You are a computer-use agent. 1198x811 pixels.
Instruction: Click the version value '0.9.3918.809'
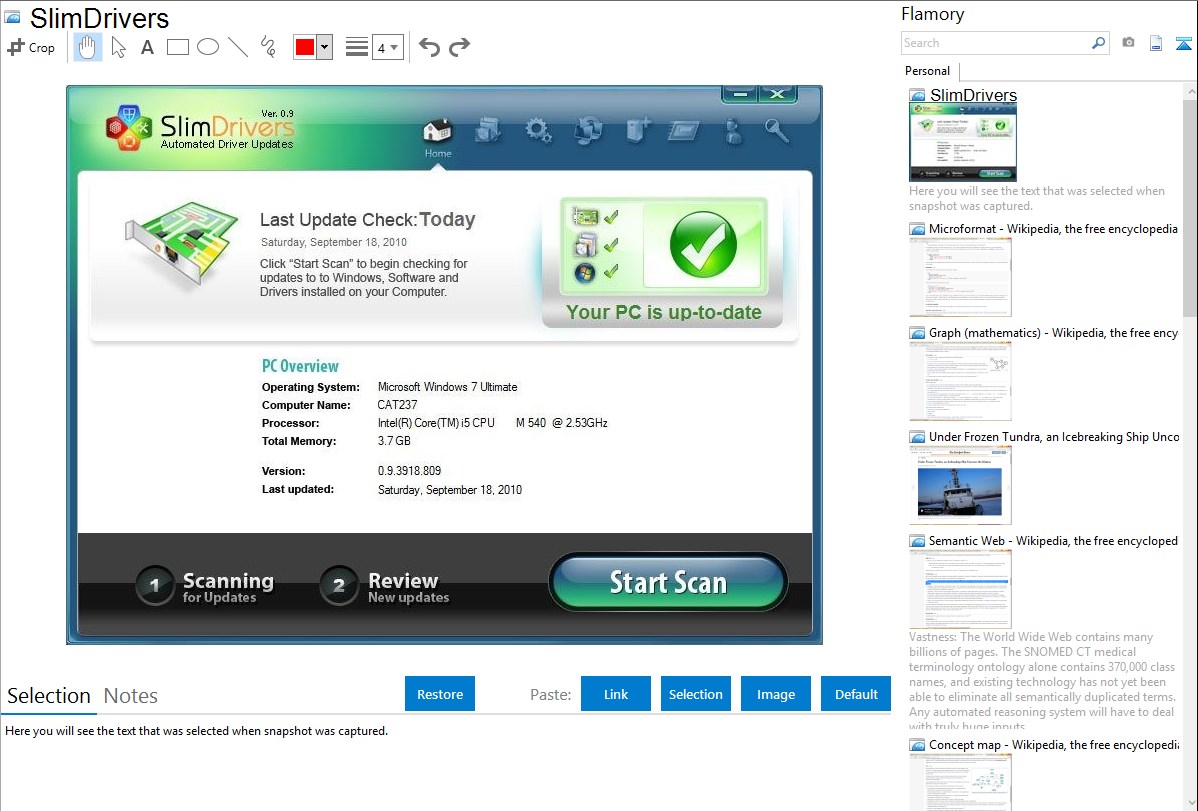pos(410,471)
